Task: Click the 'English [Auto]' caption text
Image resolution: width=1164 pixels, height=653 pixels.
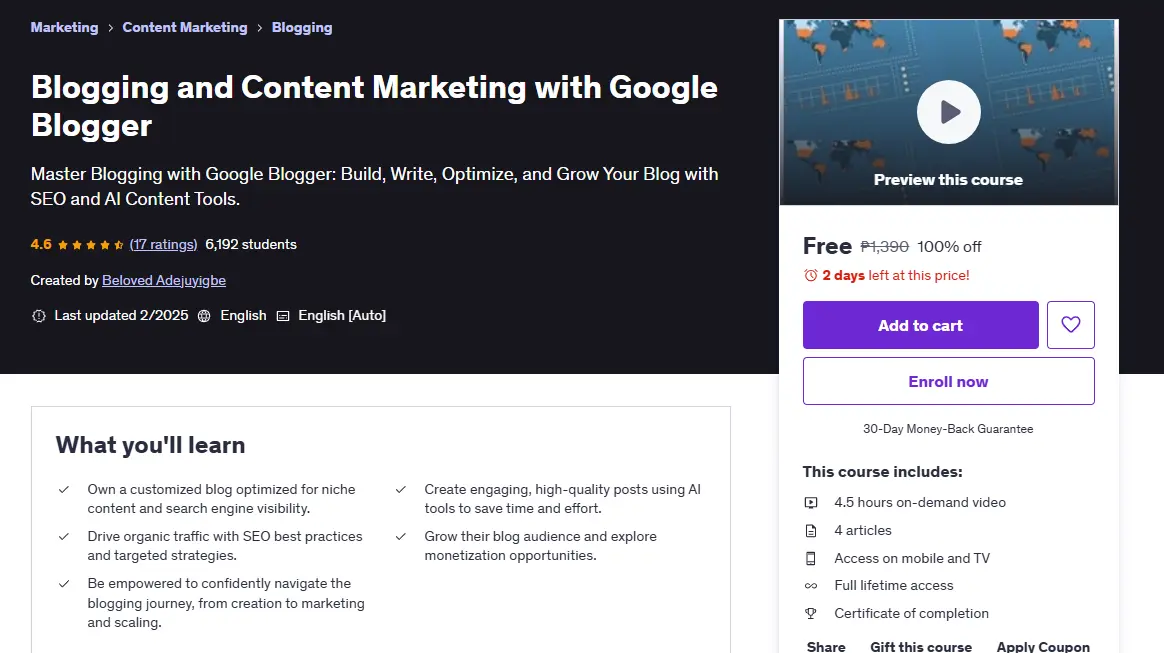Action: pyautogui.click(x=342, y=315)
